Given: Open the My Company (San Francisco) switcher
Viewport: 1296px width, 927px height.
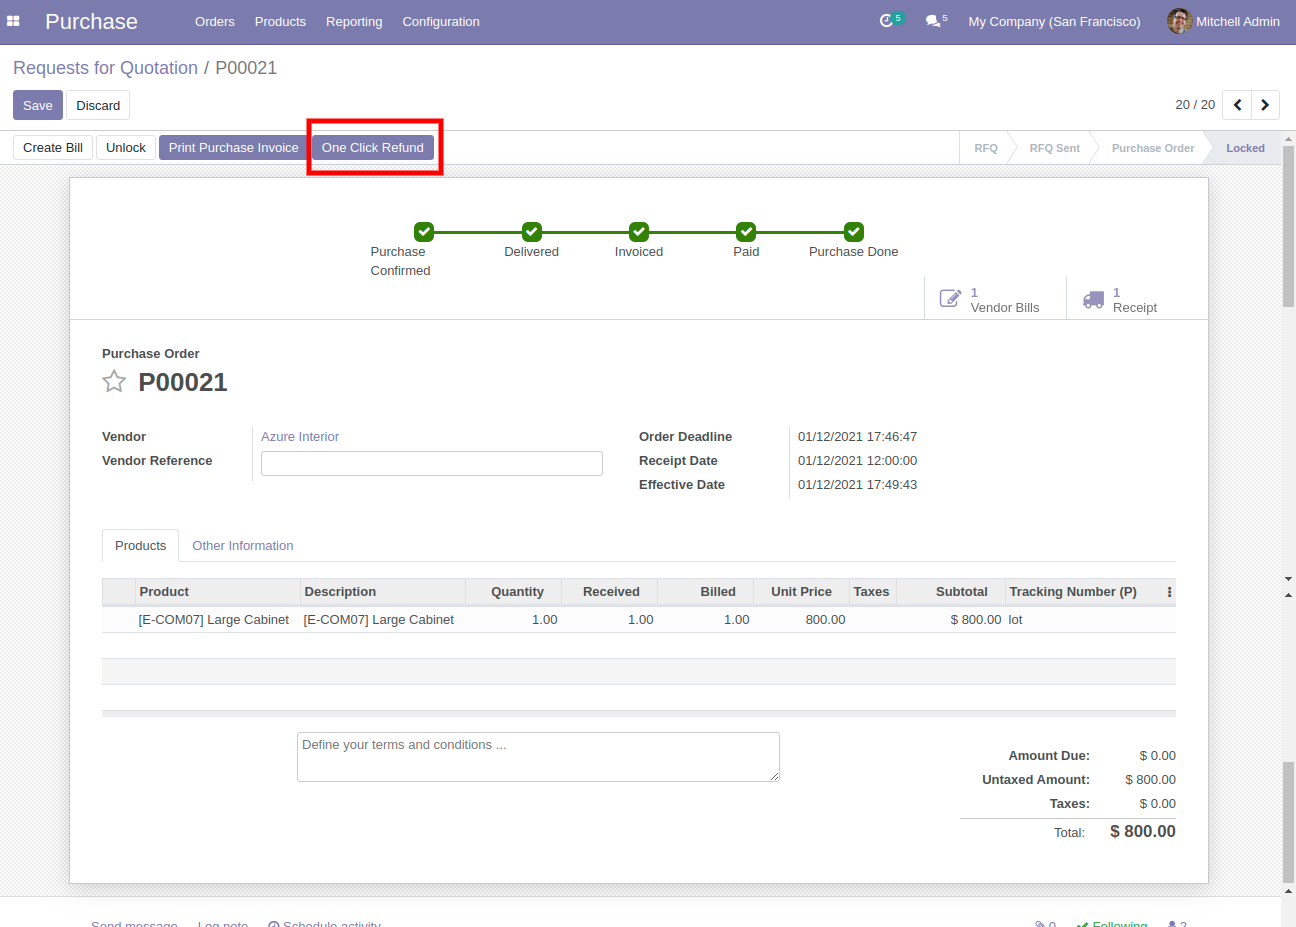Looking at the screenshot, I should click(1054, 21).
